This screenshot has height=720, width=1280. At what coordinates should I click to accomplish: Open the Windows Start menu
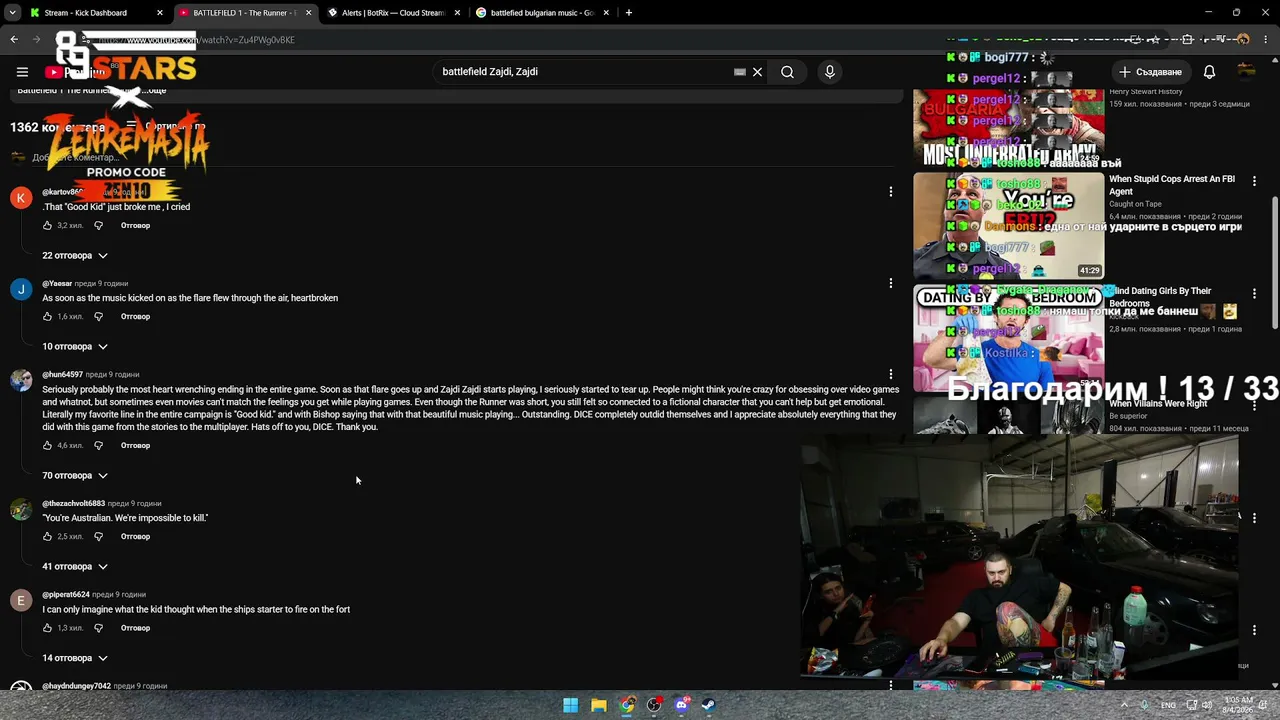point(570,705)
